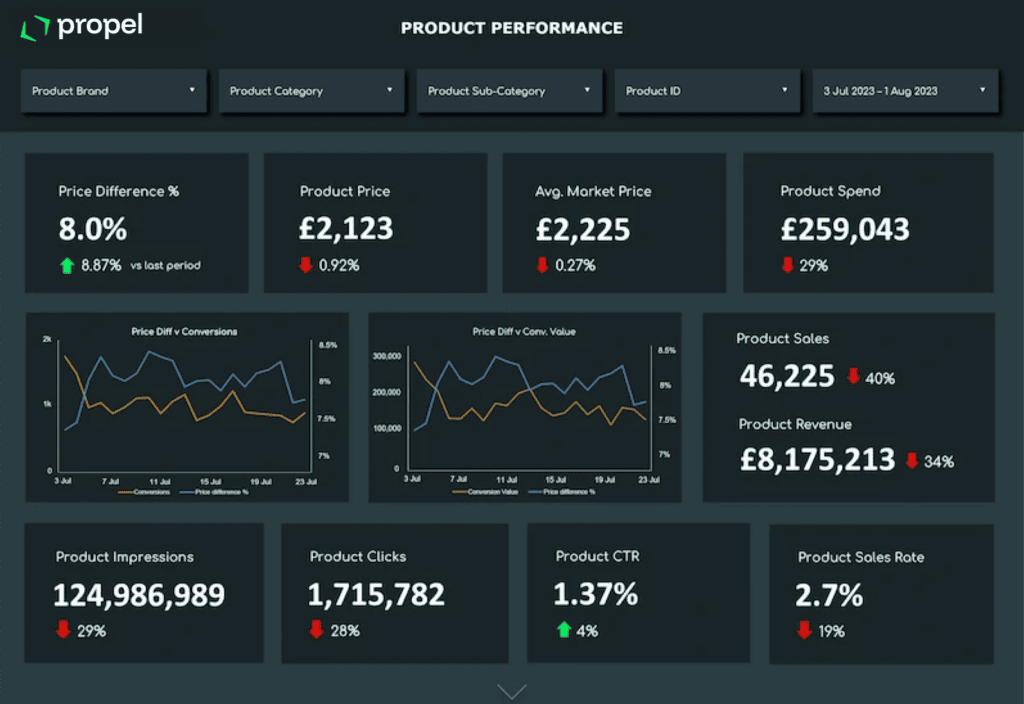Click red down arrow beside Product Revenue value
The image size is (1024, 704).
(x=912, y=461)
